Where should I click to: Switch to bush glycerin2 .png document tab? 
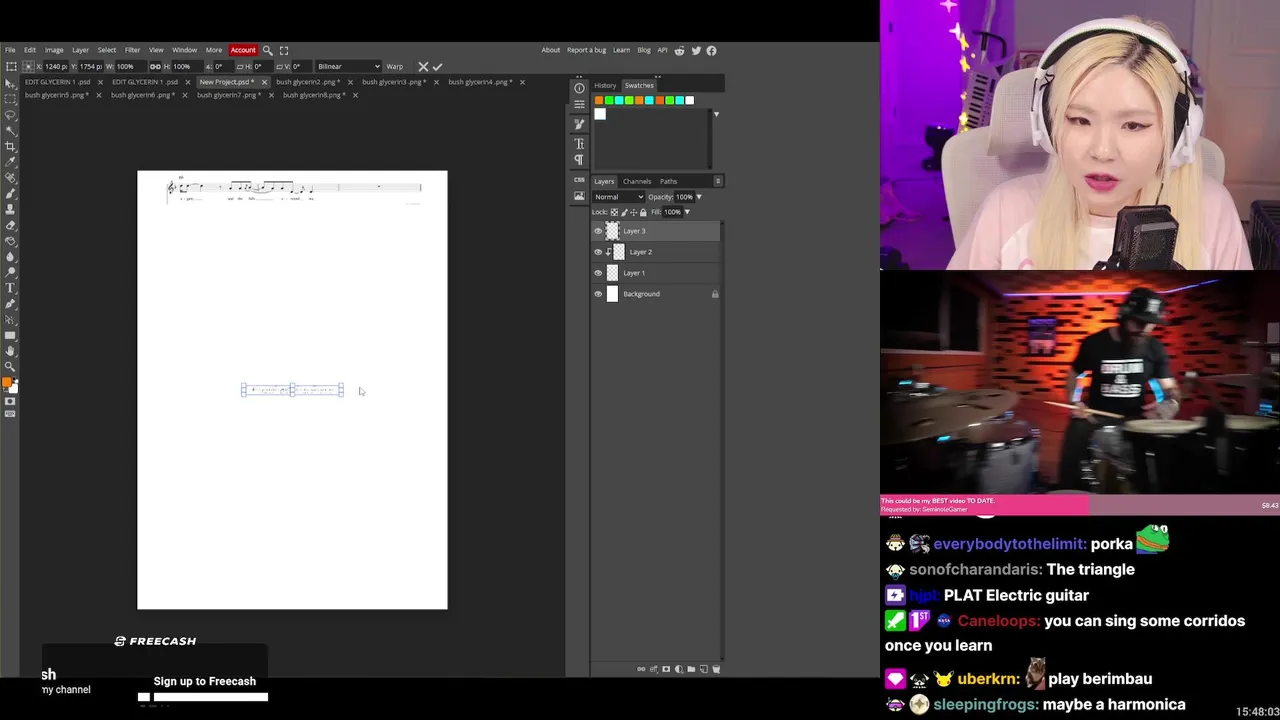(307, 82)
